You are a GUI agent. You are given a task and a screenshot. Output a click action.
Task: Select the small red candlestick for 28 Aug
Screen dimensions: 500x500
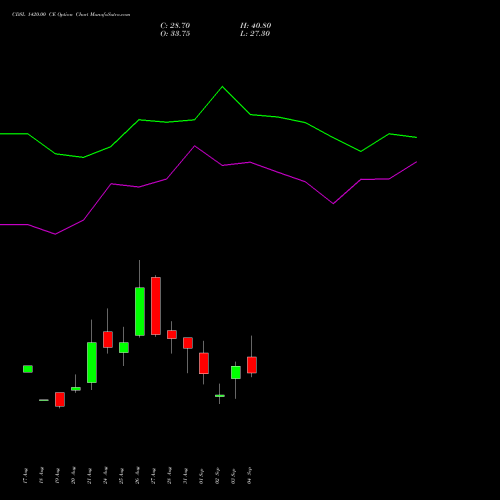[172, 334]
